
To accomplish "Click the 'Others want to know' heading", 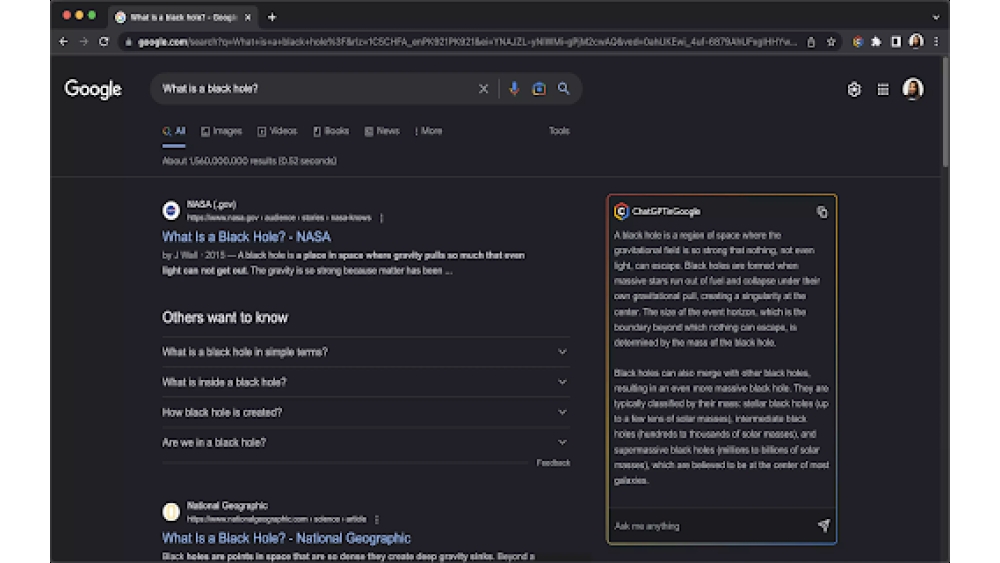I will coord(225,318).
